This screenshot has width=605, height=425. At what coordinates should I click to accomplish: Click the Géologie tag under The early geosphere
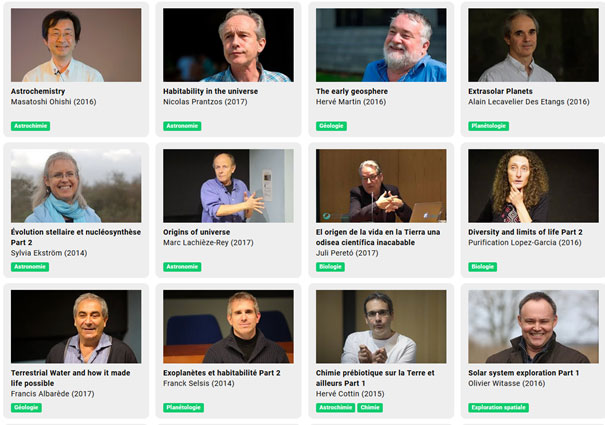pyautogui.click(x=331, y=126)
